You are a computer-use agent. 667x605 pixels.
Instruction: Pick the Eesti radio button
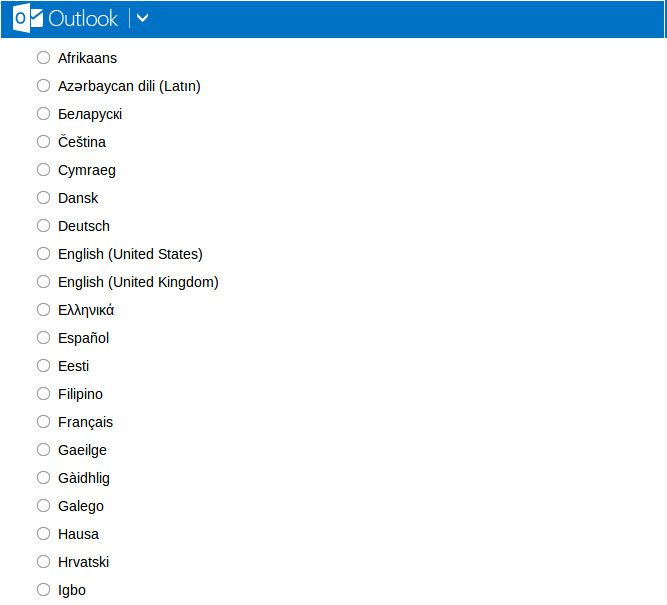(x=43, y=366)
